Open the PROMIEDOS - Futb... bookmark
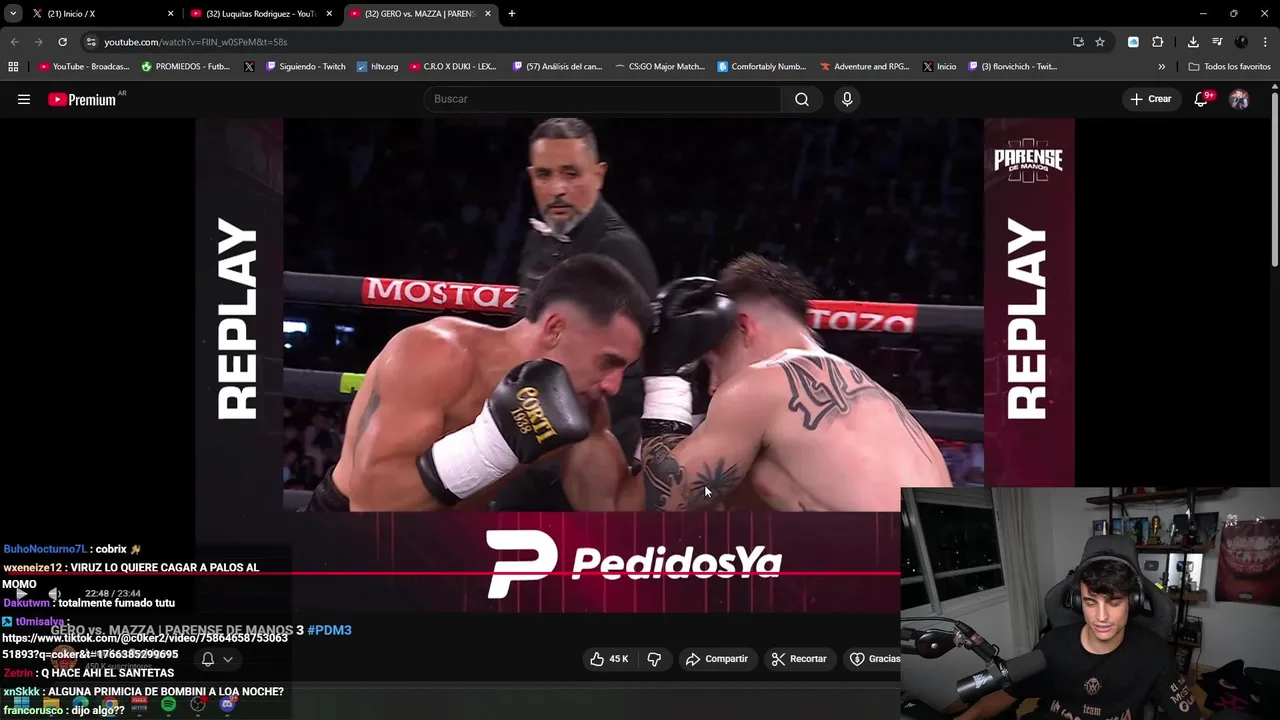 (x=186, y=67)
